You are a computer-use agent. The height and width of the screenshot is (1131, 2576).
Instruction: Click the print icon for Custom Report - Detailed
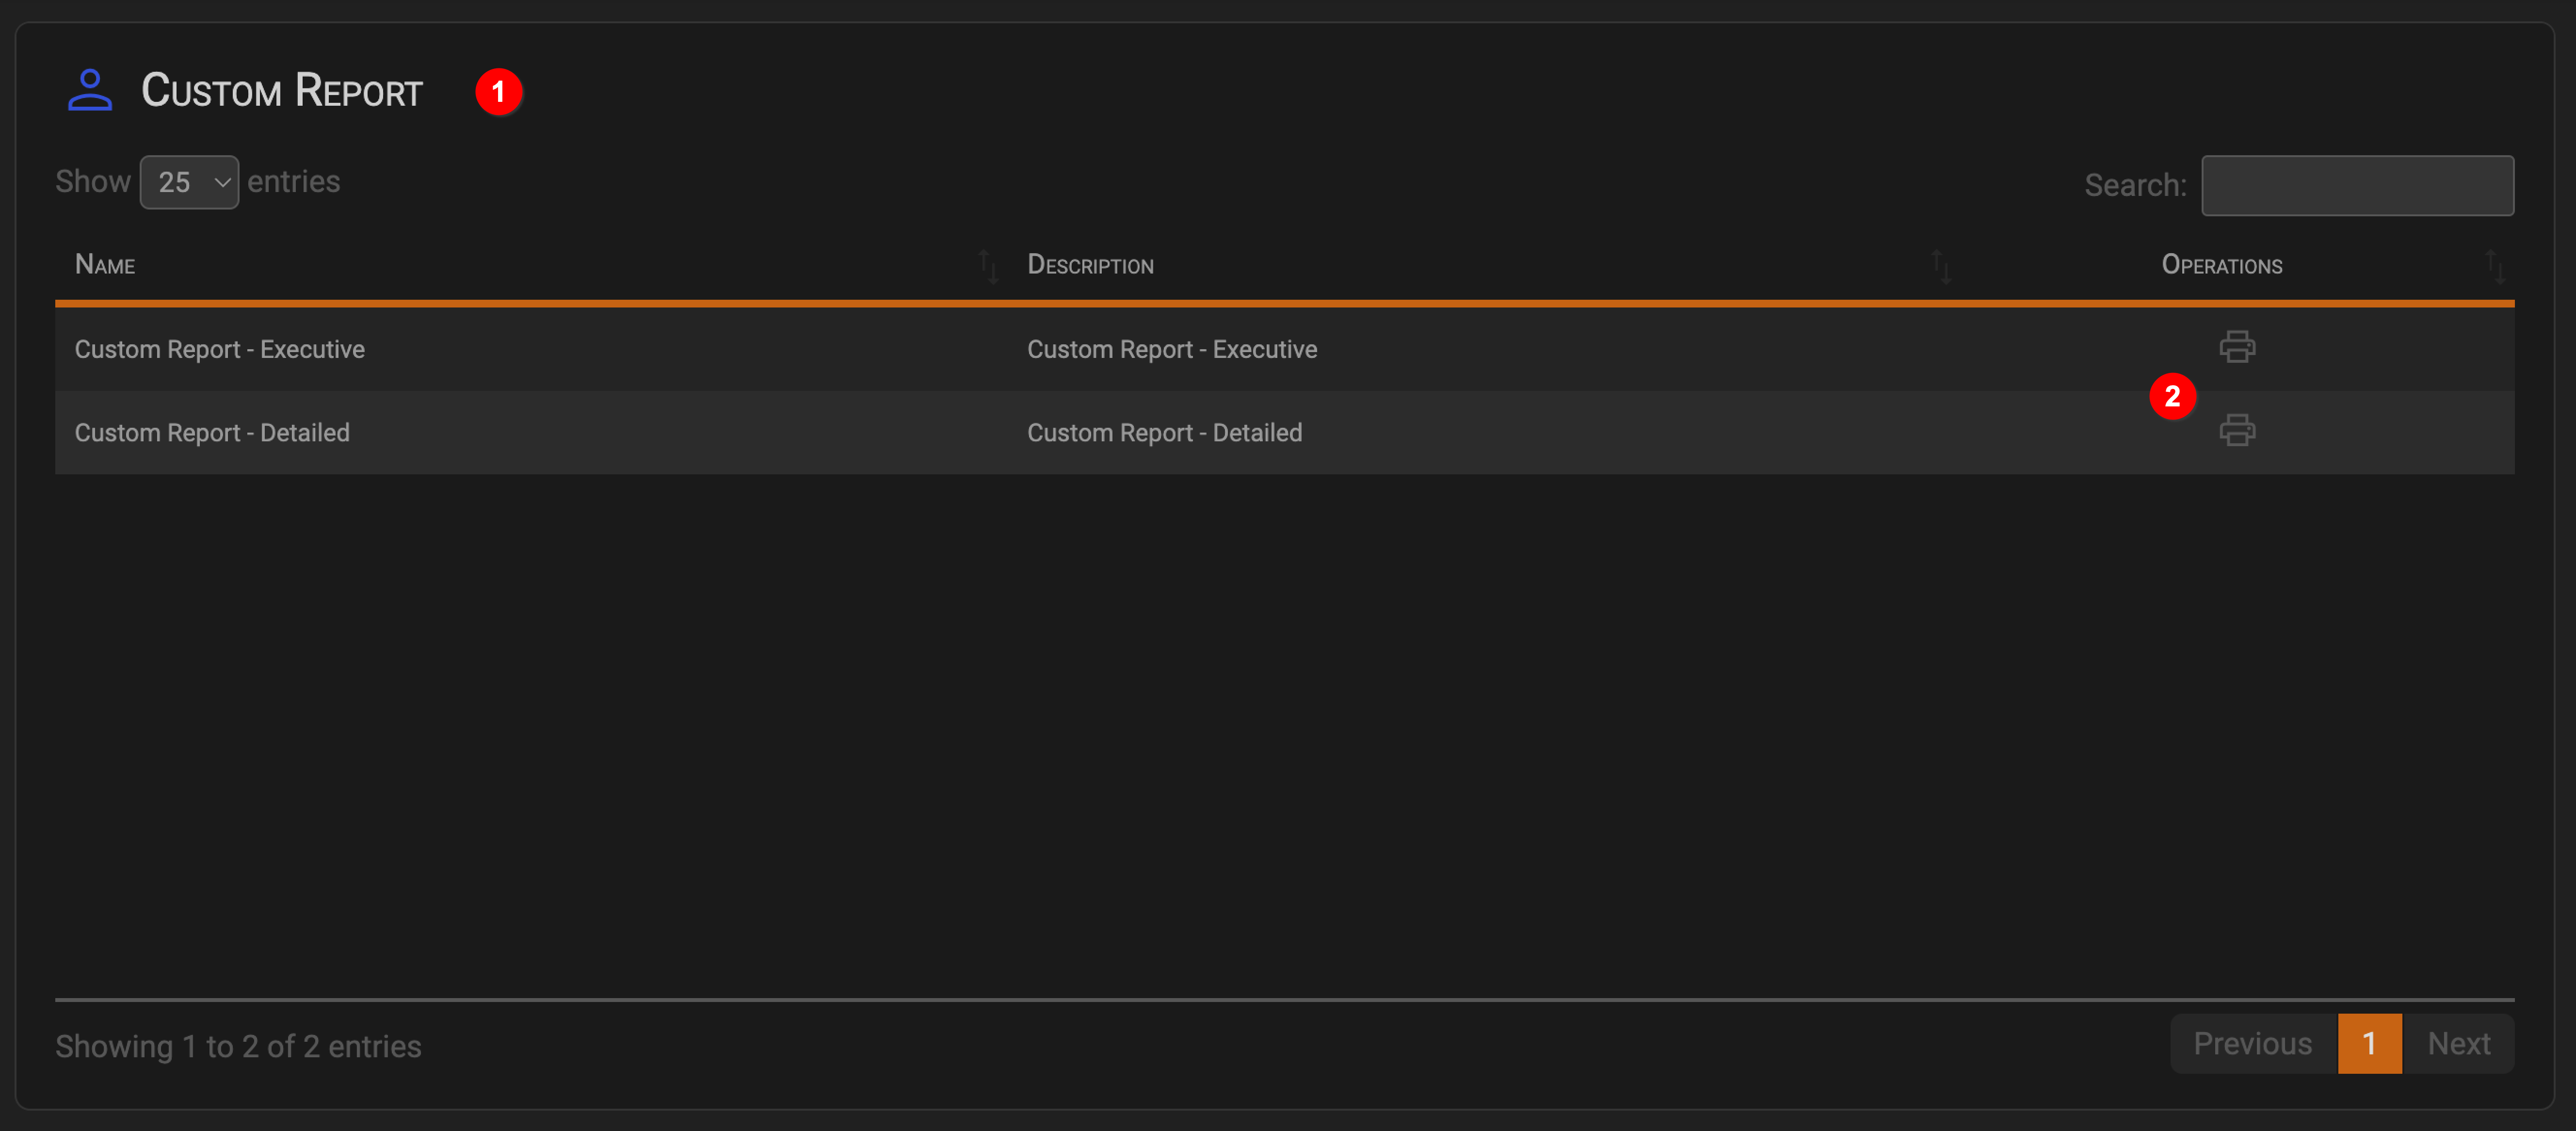pyautogui.click(x=2238, y=431)
